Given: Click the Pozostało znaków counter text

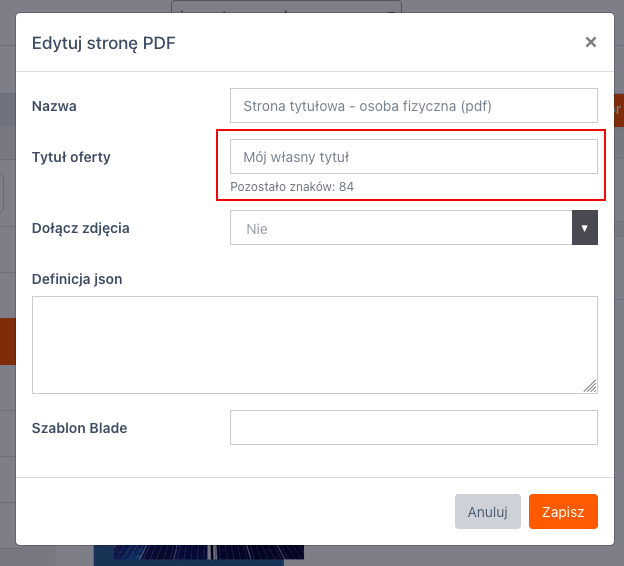Looking at the screenshot, I should [x=292, y=187].
